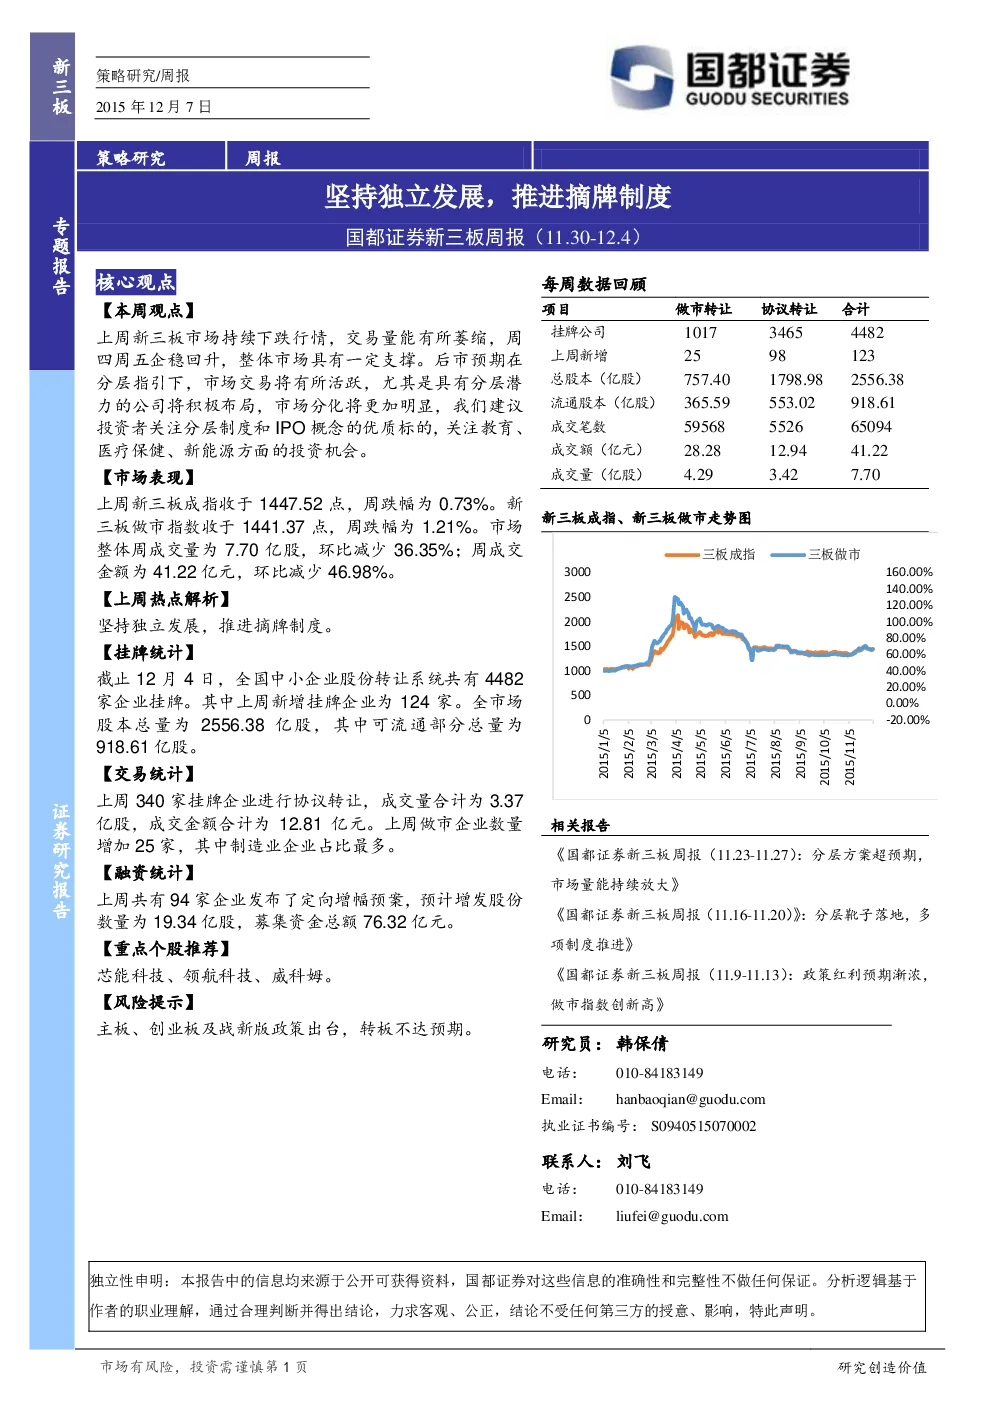992x1403 pixels.
Task: Click the title 坚持独立发展，推进摘牌制度
Action: tap(497, 196)
